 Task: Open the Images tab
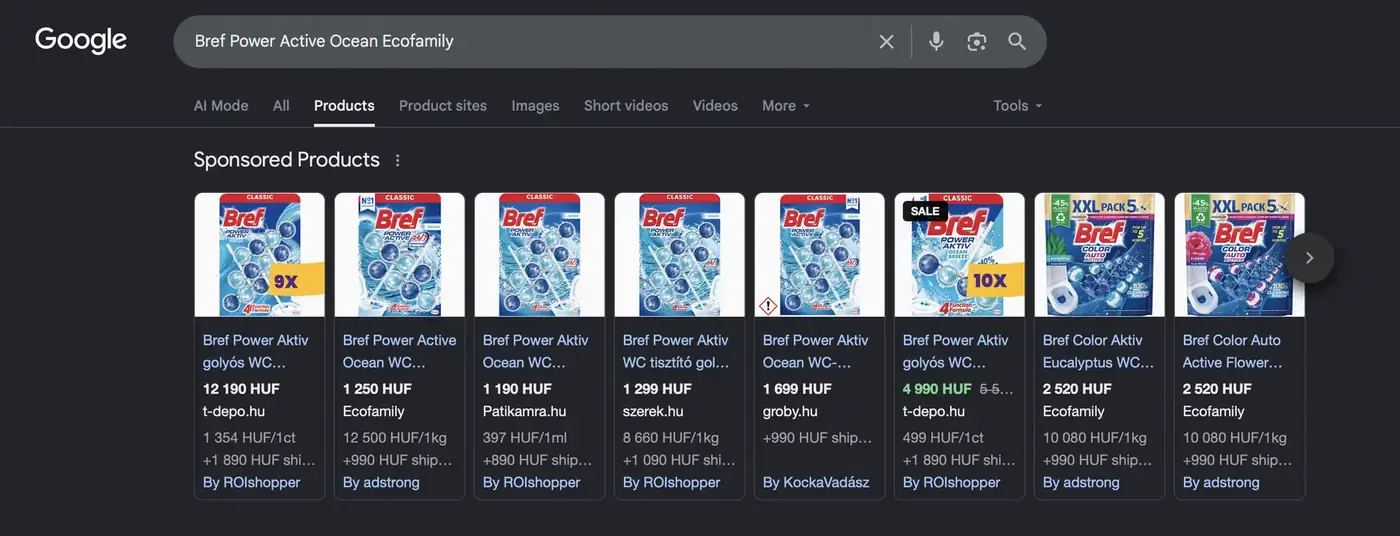[x=536, y=105]
